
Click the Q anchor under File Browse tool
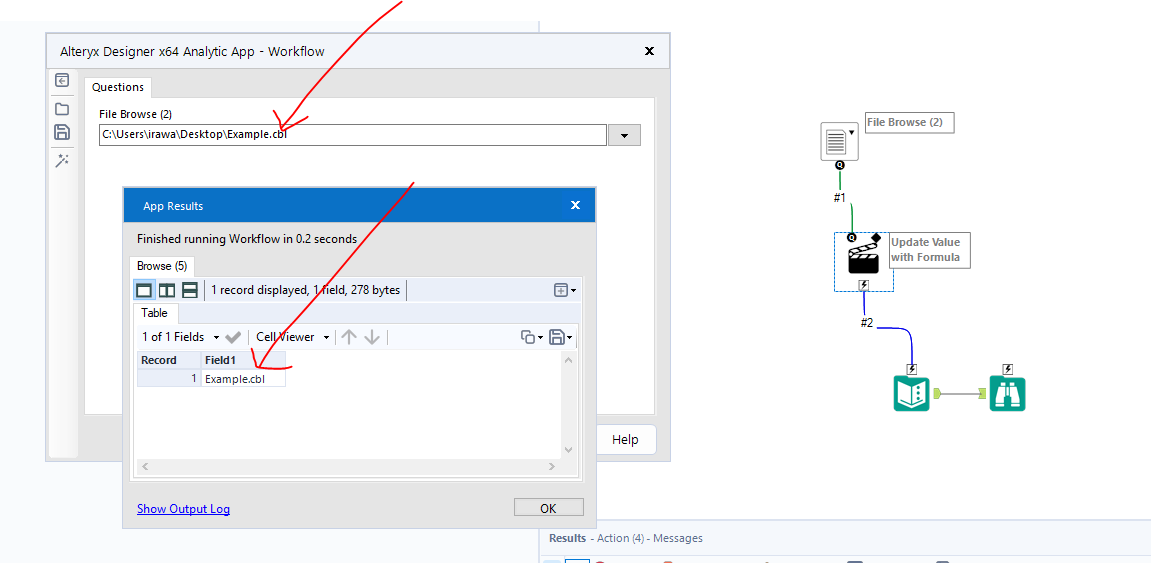pyautogui.click(x=840, y=165)
